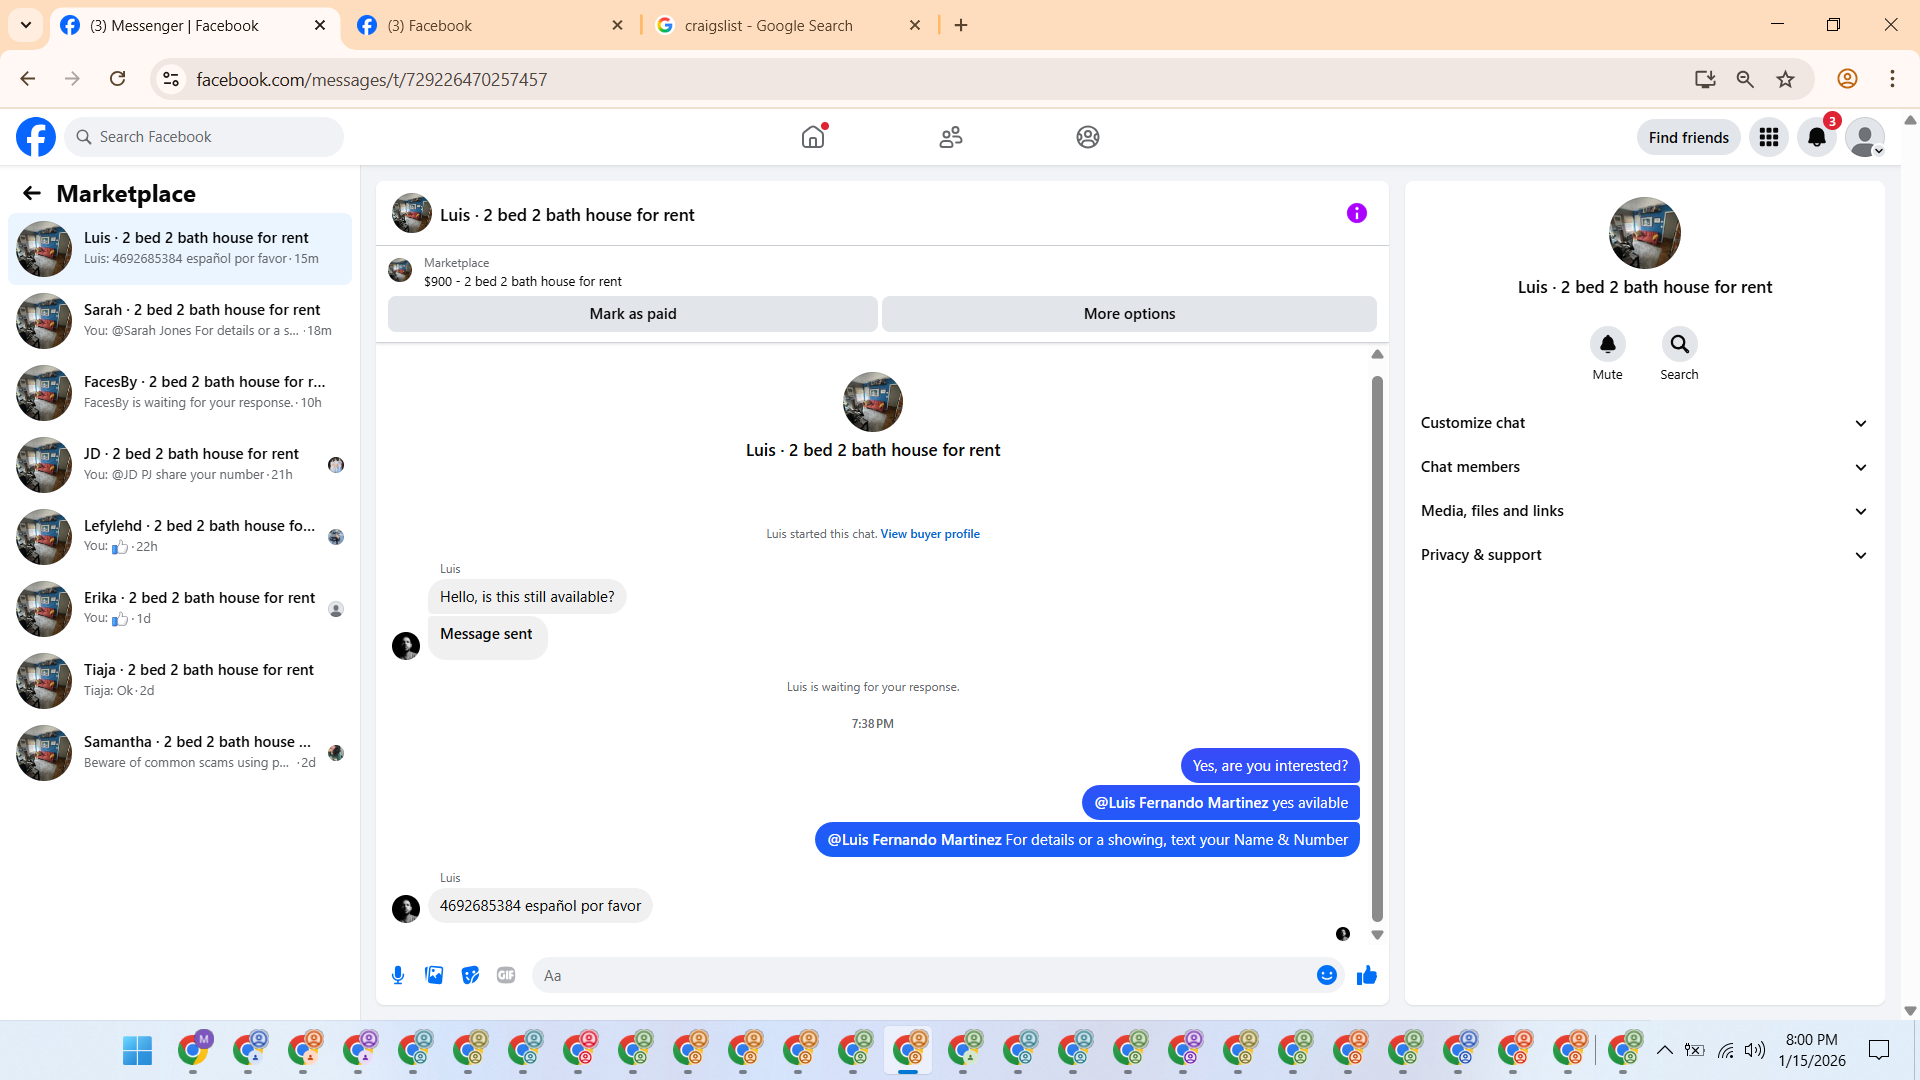This screenshot has height=1080, width=1920.
Task: Open the View buyer profile link
Action: coord(930,534)
